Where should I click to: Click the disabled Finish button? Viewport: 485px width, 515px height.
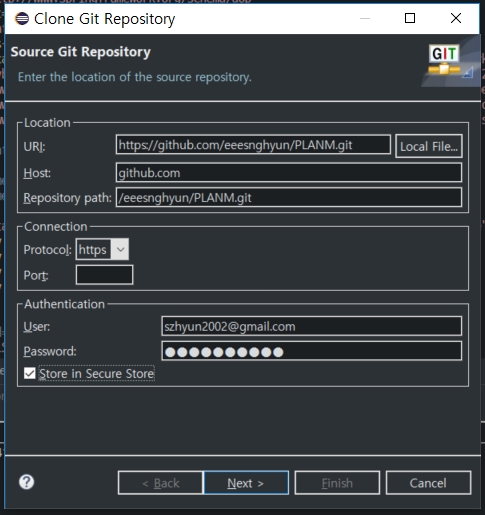337,483
